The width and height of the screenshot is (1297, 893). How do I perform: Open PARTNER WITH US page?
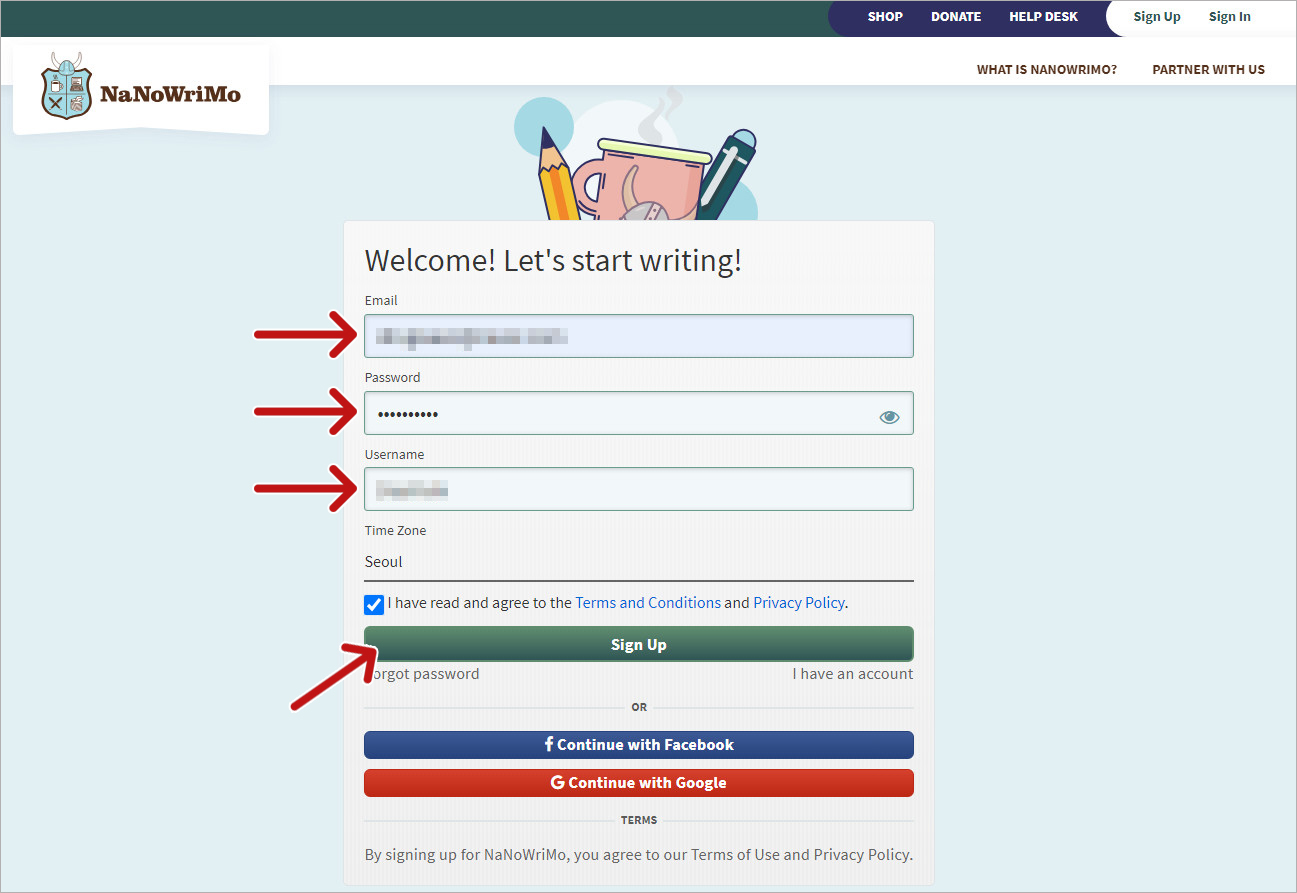[1208, 70]
